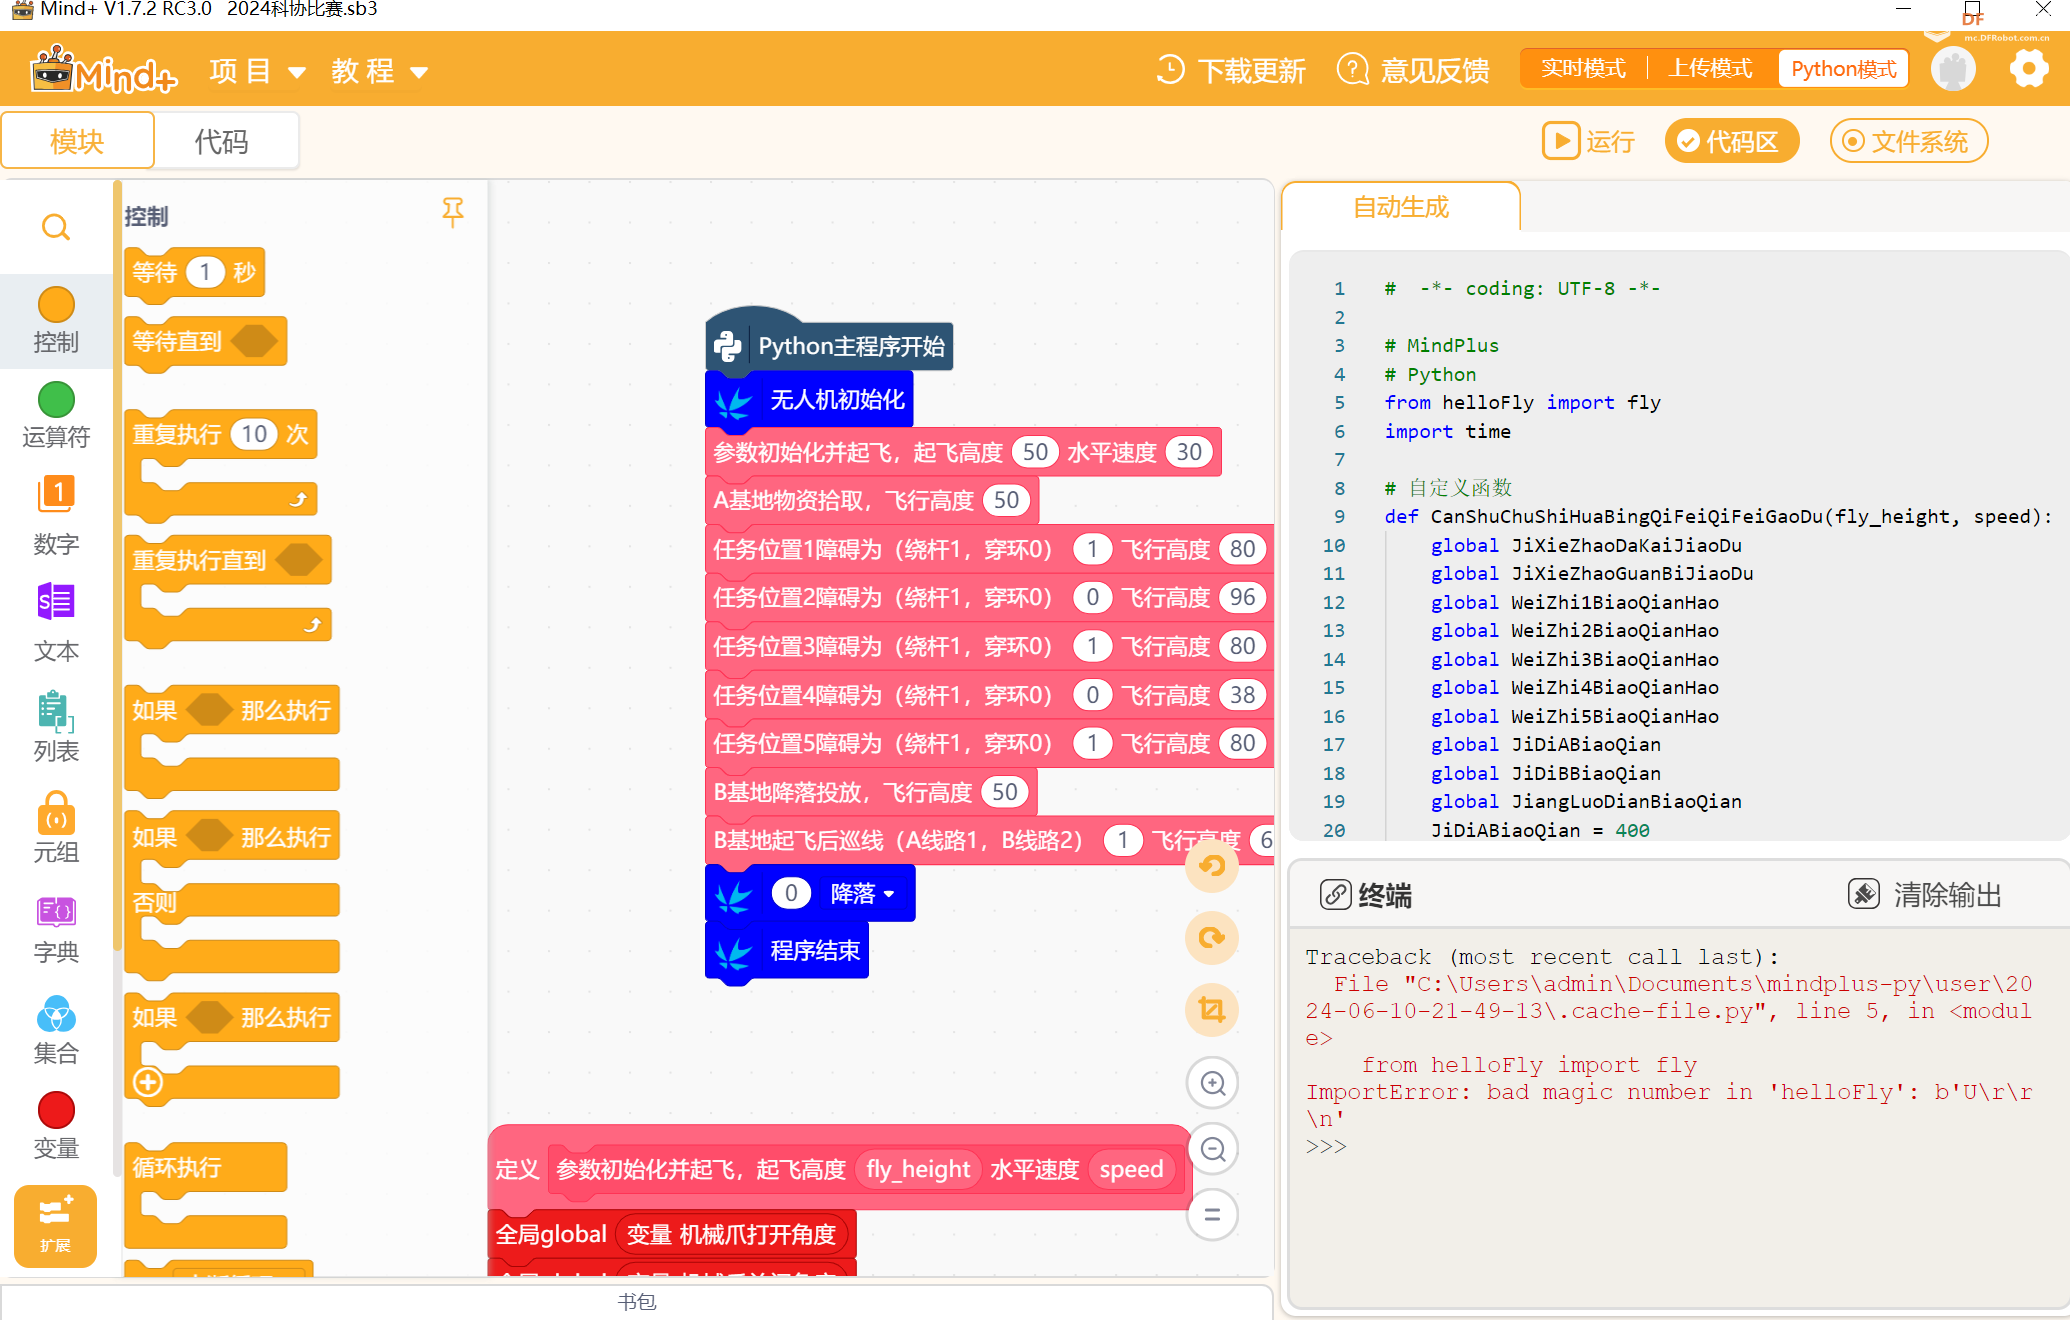Click the terminal link icon beside 终端
The width and height of the screenshot is (2070, 1320).
pyautogui.click(x=1336, y=894)
